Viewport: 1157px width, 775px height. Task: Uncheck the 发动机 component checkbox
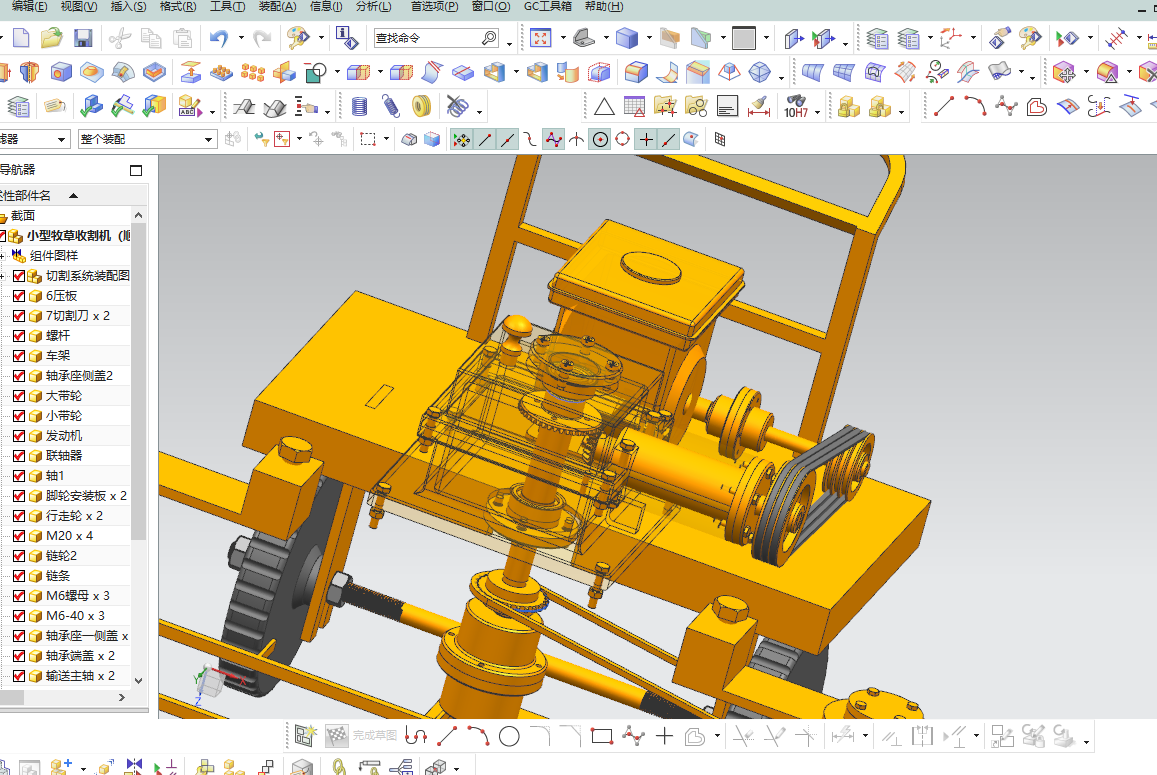19,435
